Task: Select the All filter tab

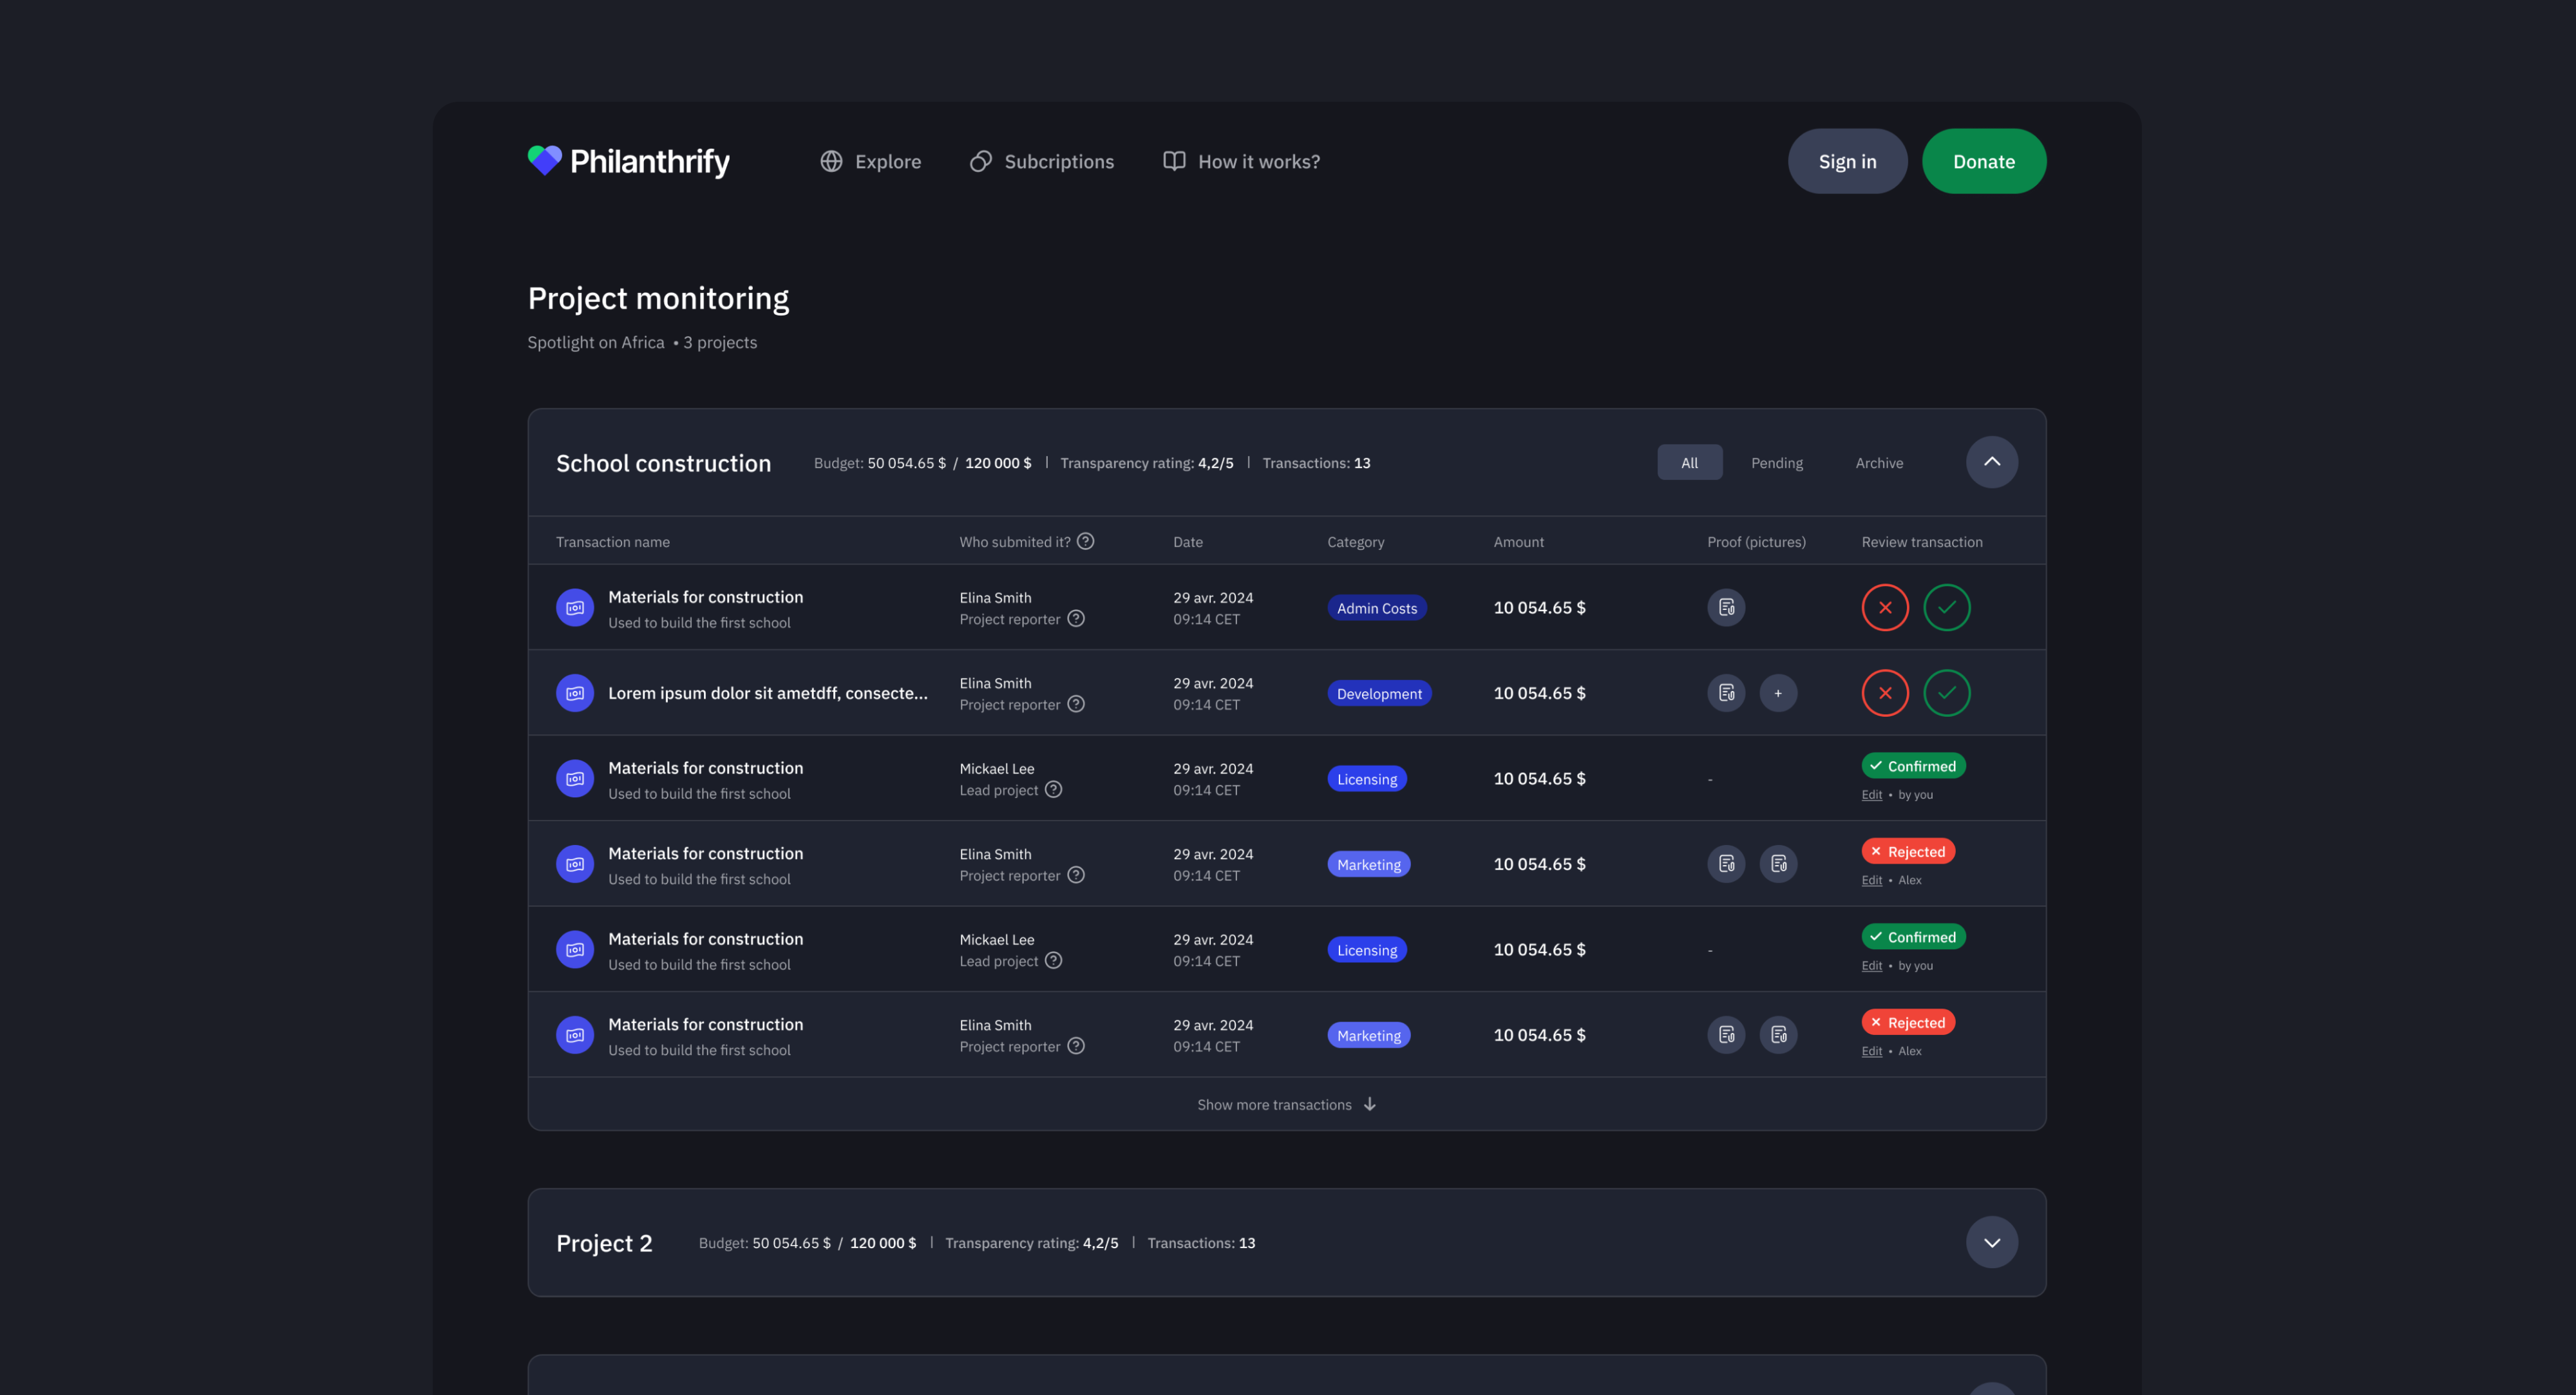Action: coord(1689,463)
